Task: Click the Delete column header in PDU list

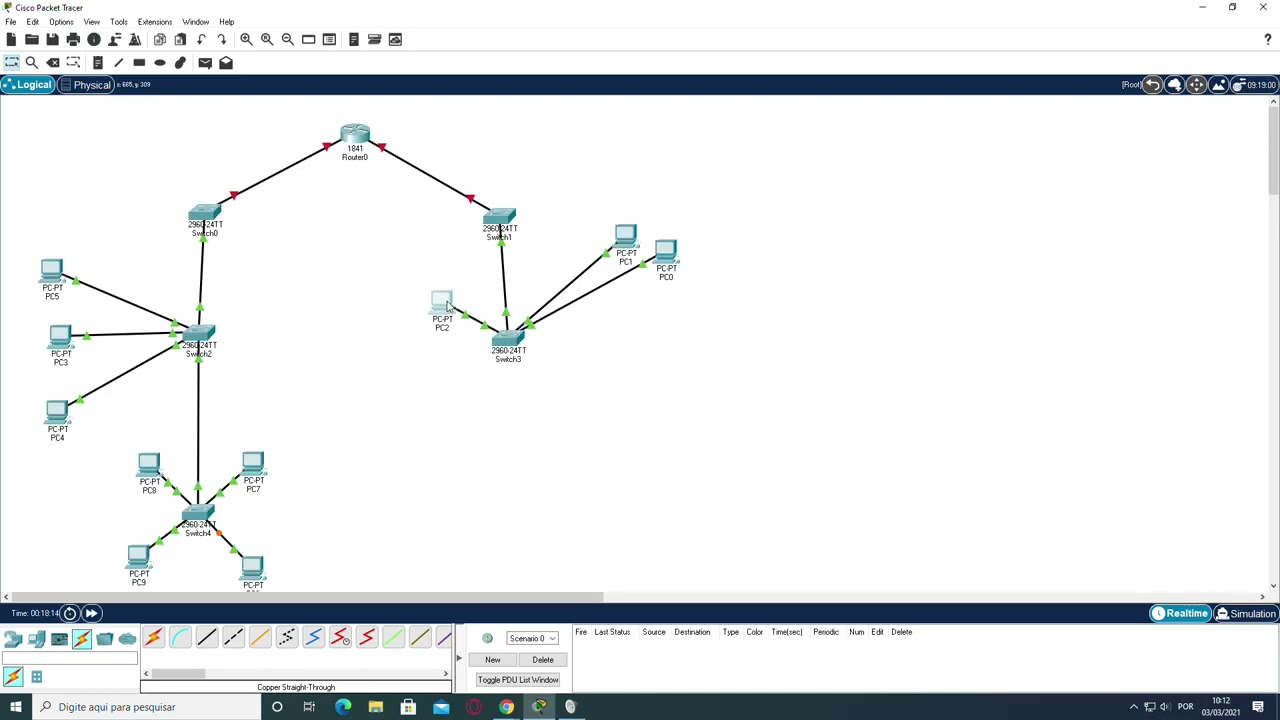Action: pos(901,632)
